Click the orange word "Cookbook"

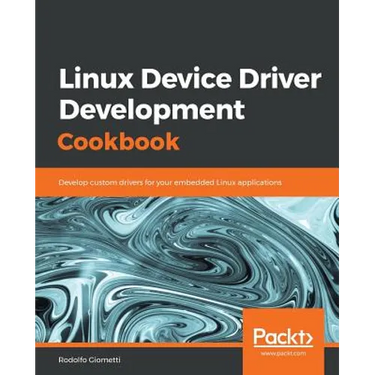click(x=119, y=141)
